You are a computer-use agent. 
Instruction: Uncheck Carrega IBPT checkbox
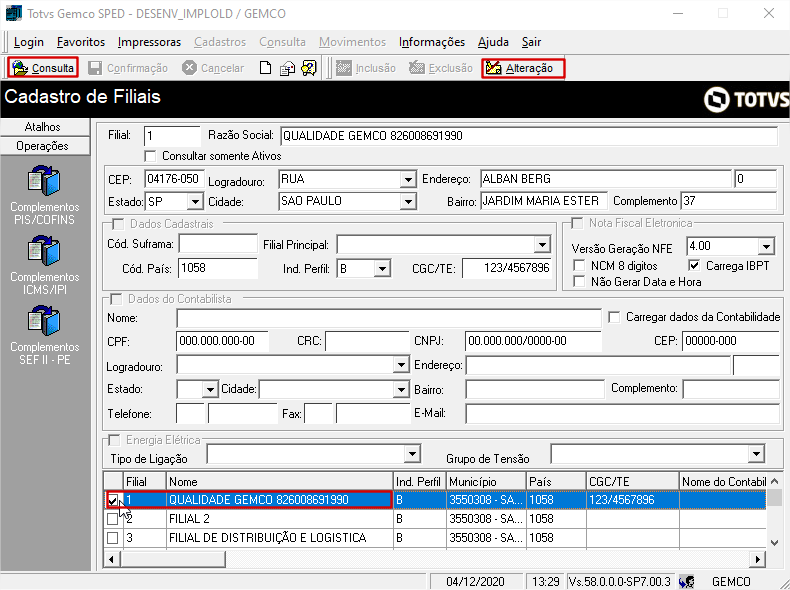694,265
